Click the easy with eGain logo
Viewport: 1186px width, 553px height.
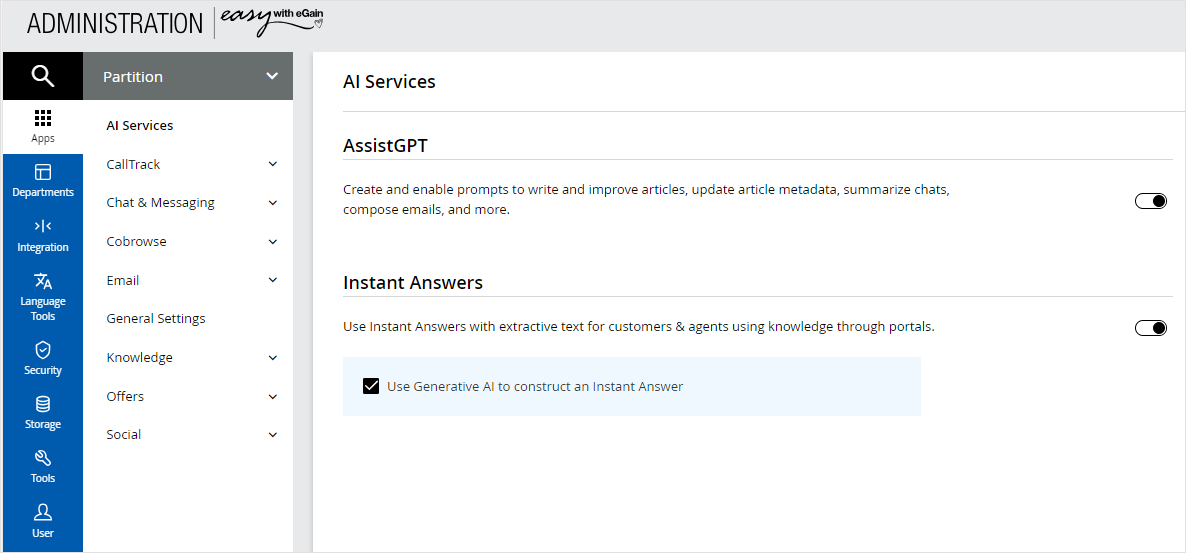click(273, 23)
